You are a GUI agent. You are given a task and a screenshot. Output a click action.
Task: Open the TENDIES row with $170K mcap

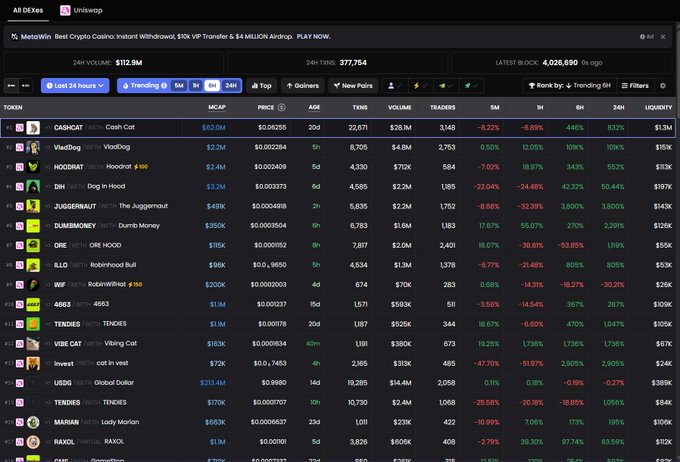(338, 403)
